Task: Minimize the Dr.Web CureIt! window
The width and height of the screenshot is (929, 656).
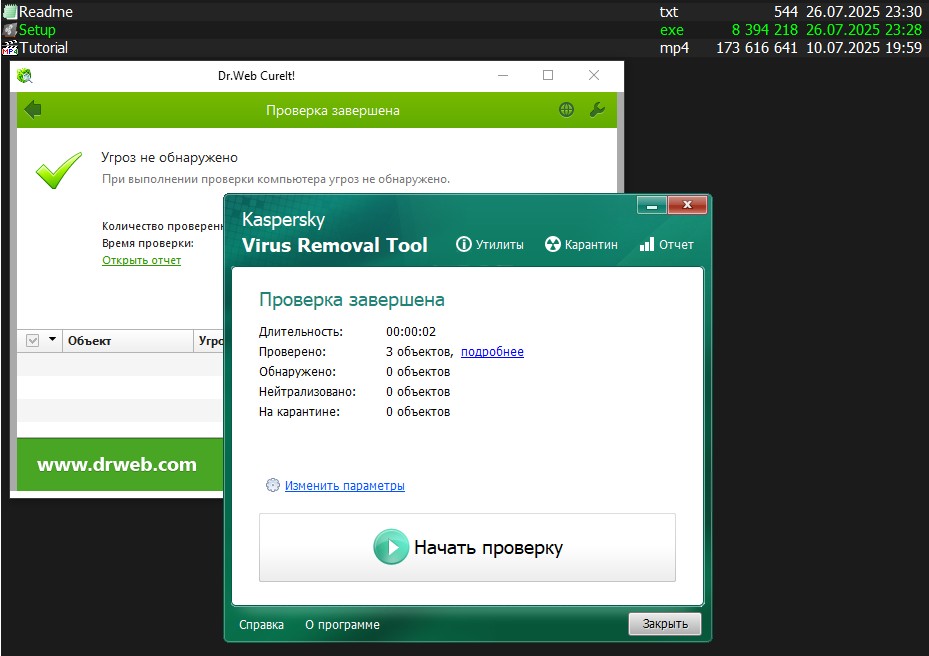Action: point(503,75)
